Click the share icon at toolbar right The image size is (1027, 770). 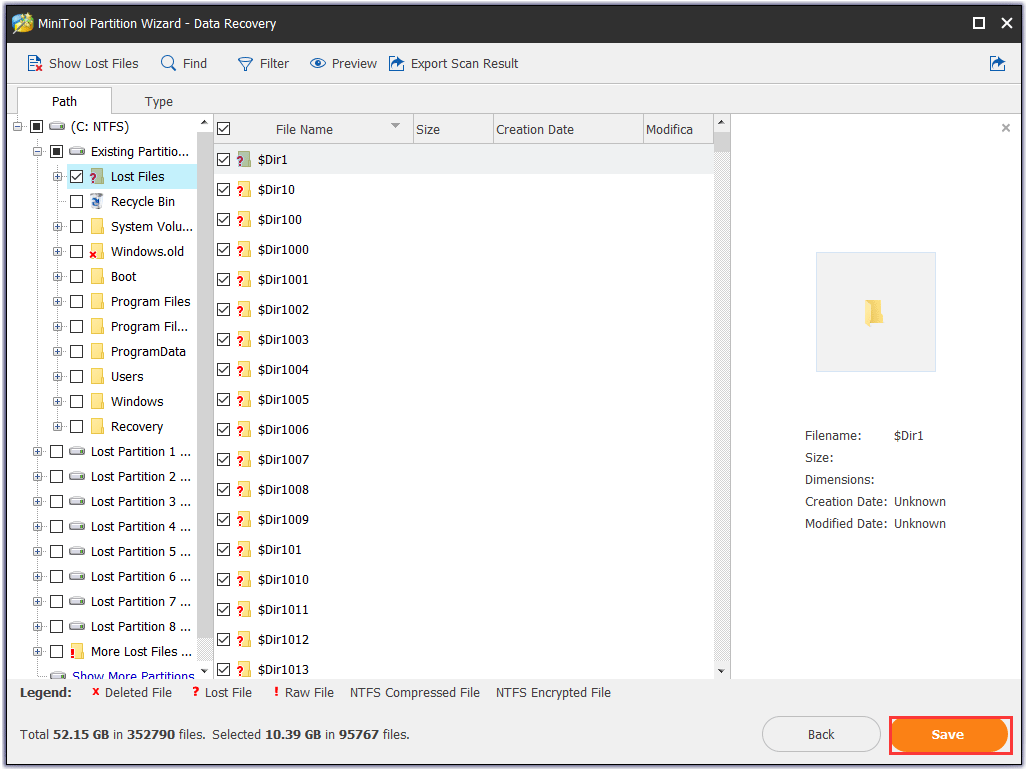click(x=997, y=64)
